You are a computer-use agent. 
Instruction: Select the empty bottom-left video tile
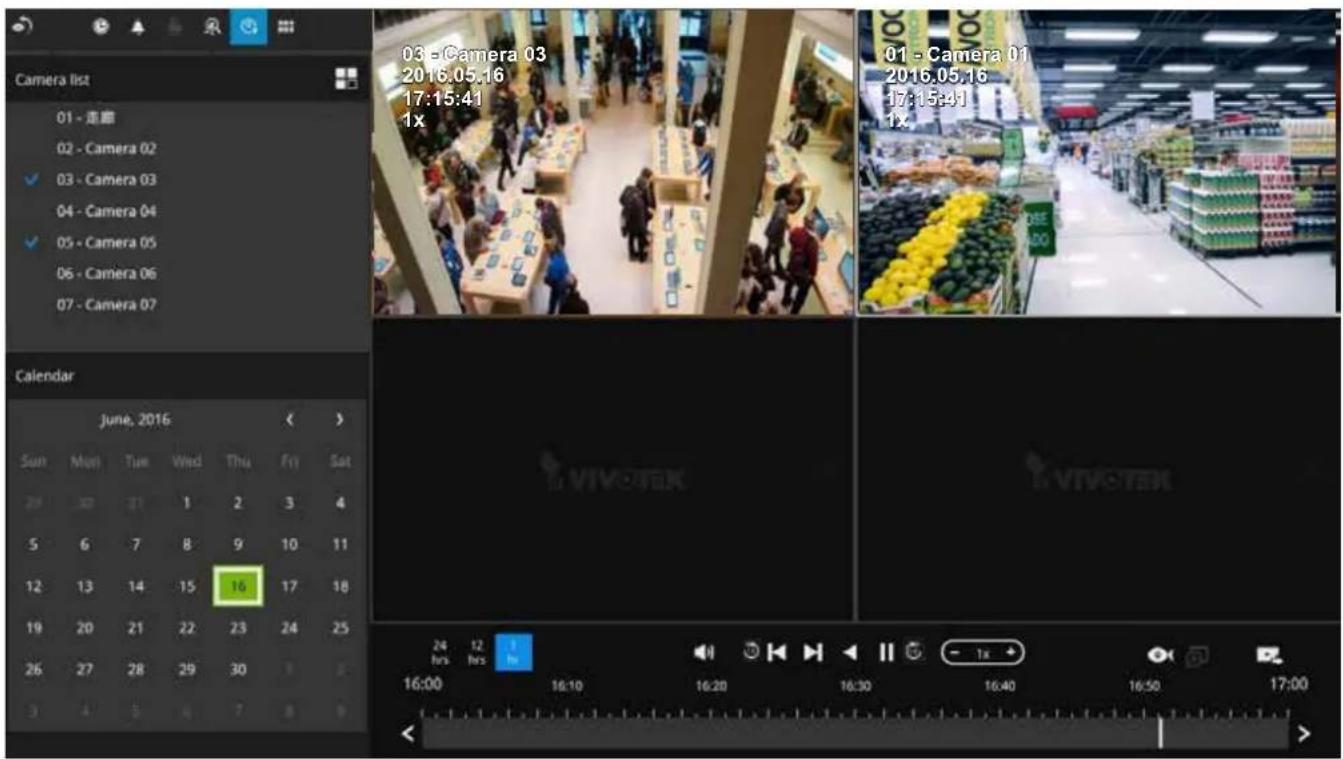[613, 469]
